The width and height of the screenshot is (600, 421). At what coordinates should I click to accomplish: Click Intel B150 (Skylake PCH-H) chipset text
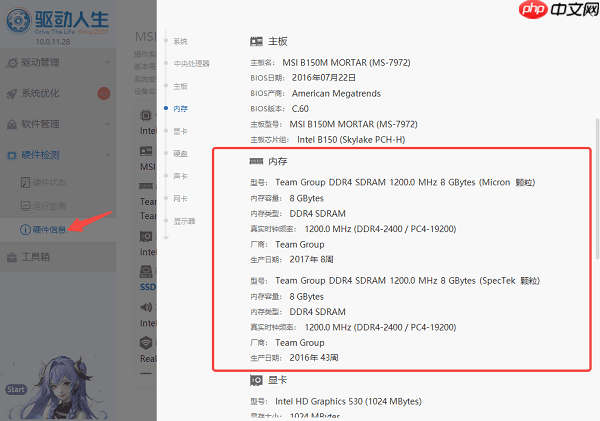point(351,140)
